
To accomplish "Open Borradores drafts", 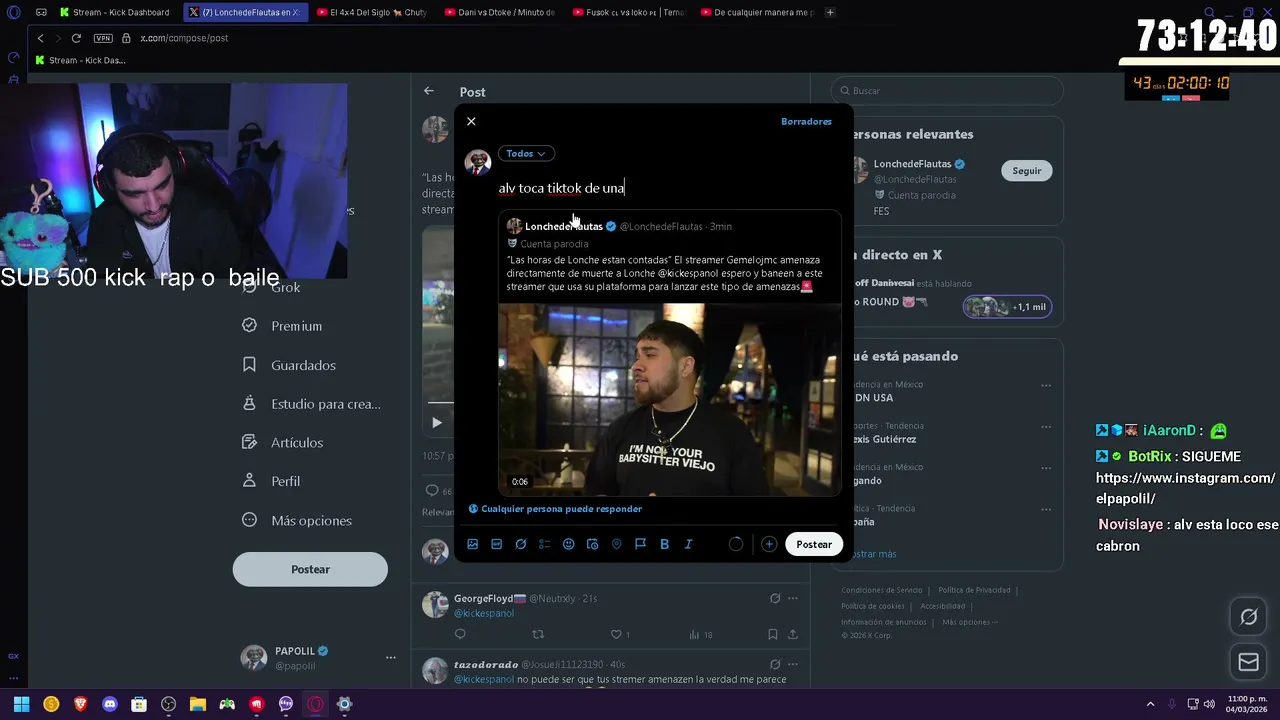I will tap(806, 121).
